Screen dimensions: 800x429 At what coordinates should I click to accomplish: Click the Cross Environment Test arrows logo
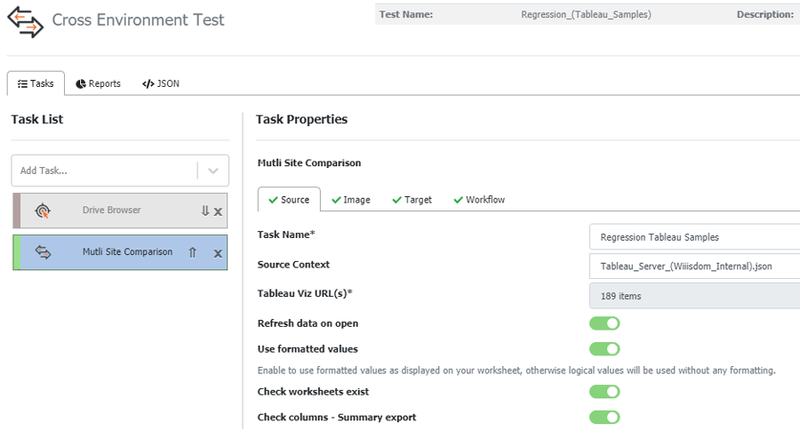coord(26,21)
